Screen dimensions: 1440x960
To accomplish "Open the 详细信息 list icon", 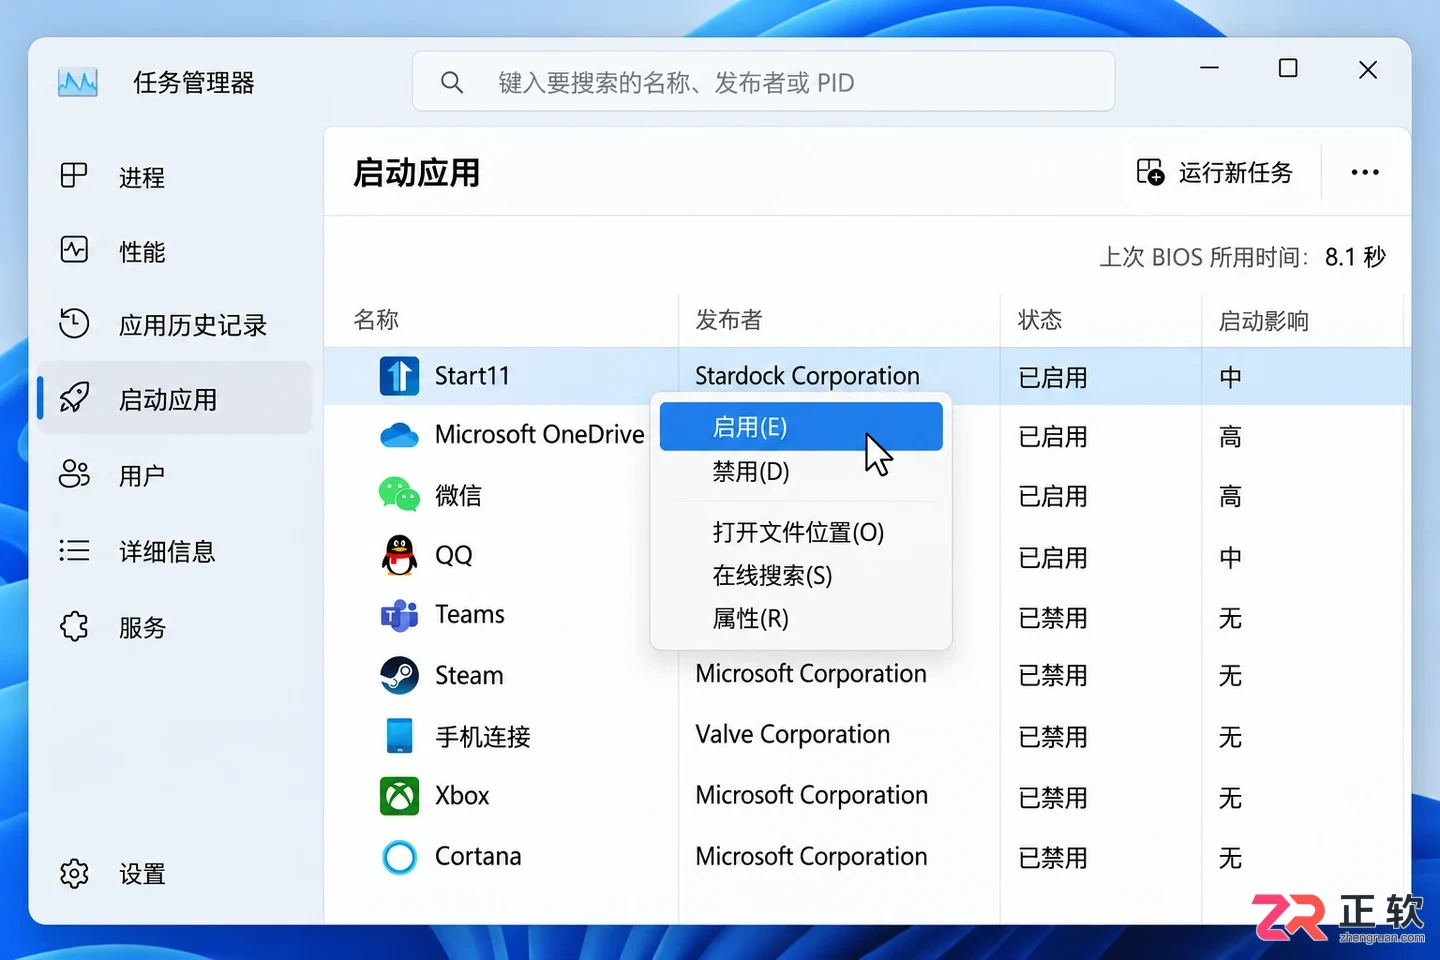I will [x=74, y=550].
